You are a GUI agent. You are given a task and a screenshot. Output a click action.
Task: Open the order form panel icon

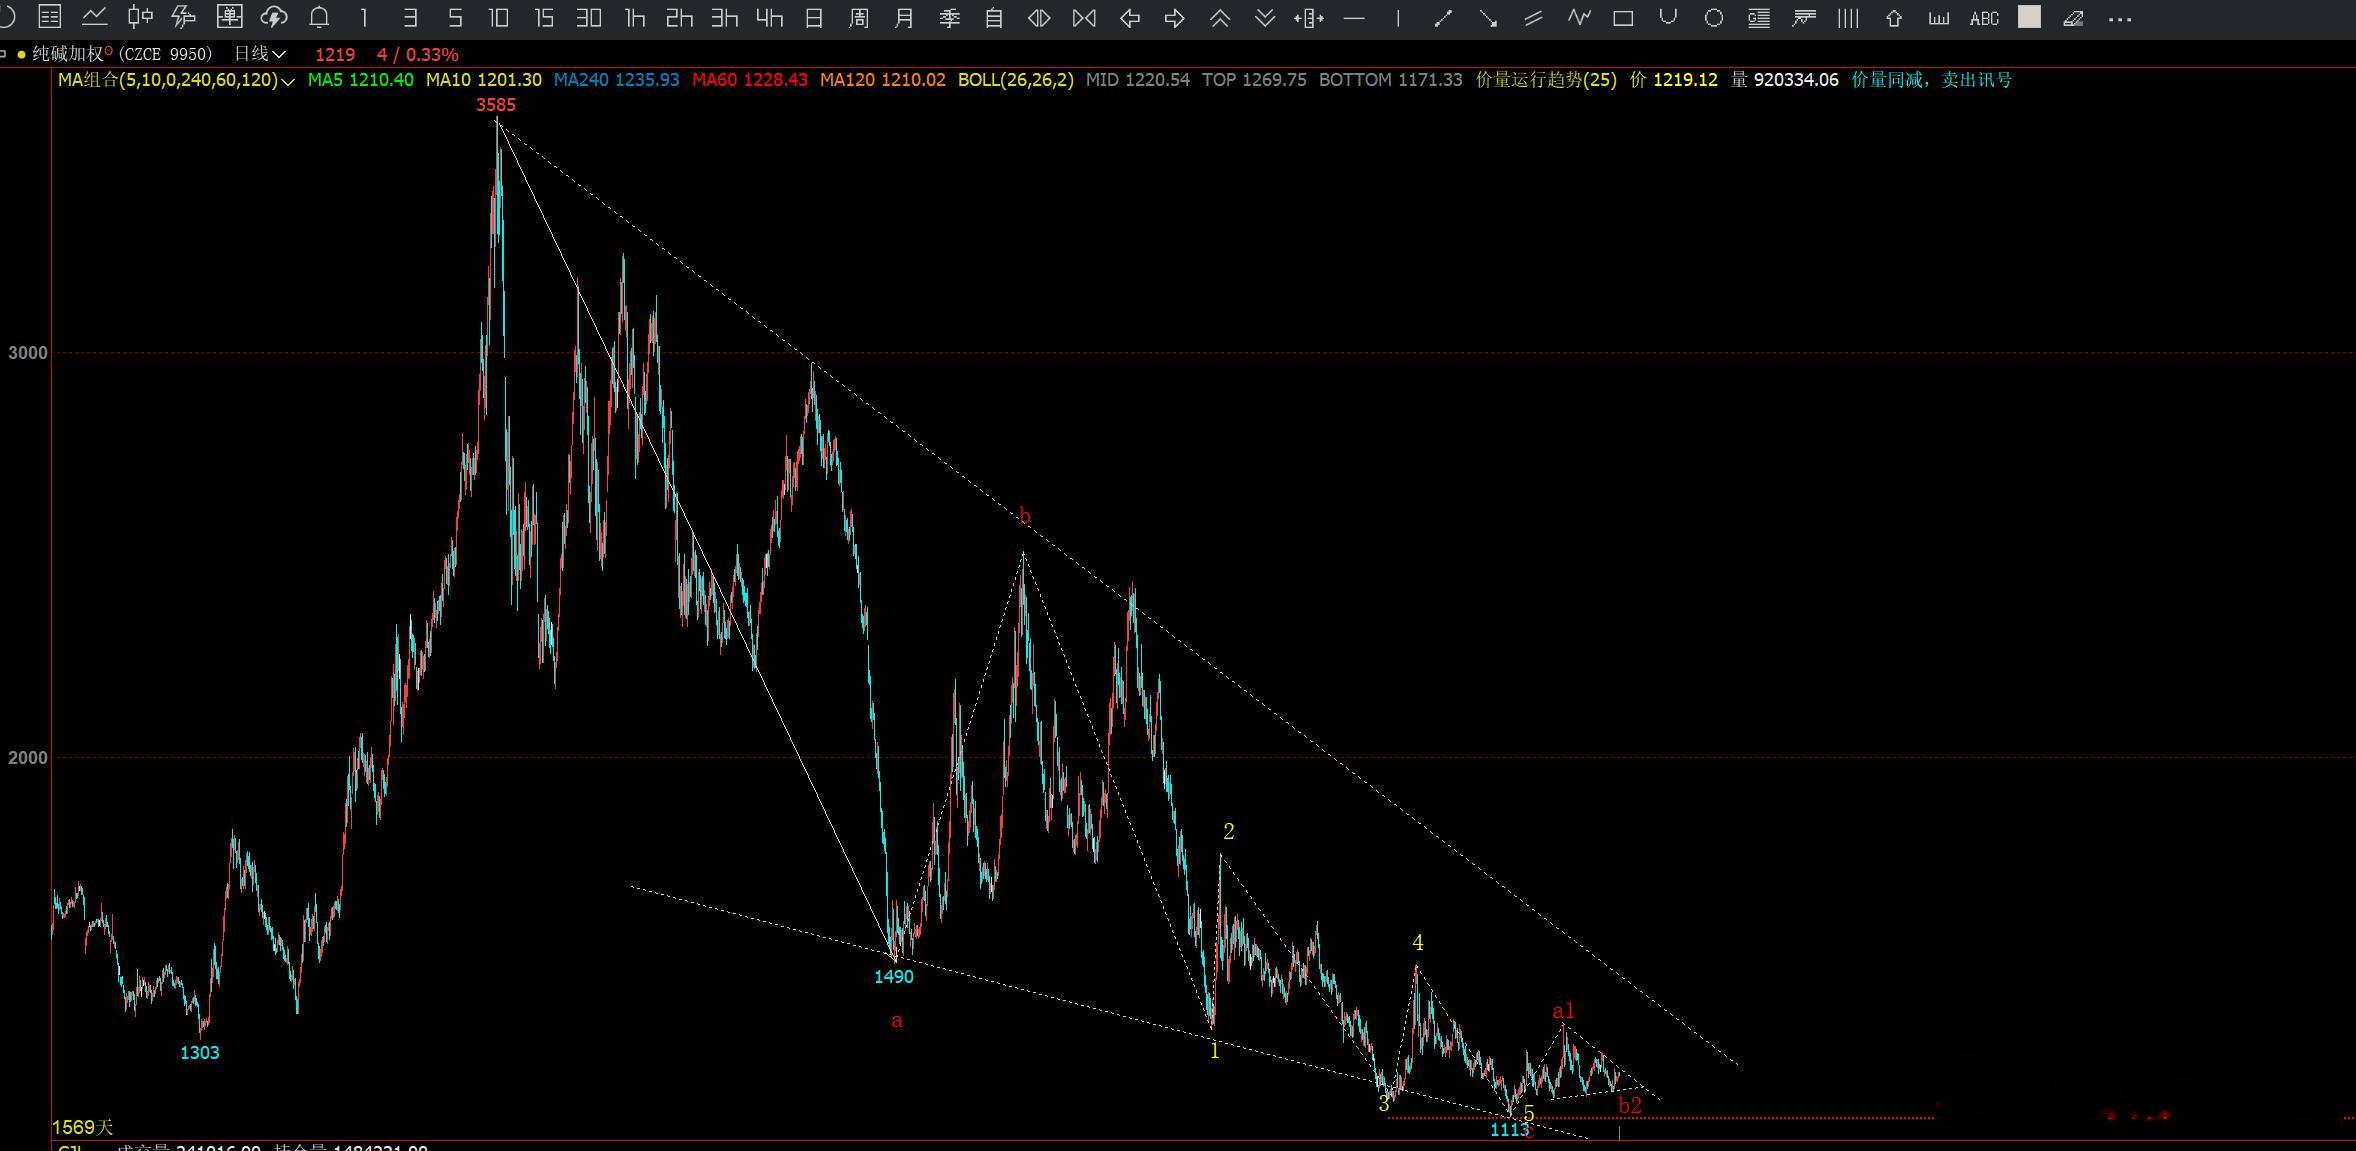point(229,17)
